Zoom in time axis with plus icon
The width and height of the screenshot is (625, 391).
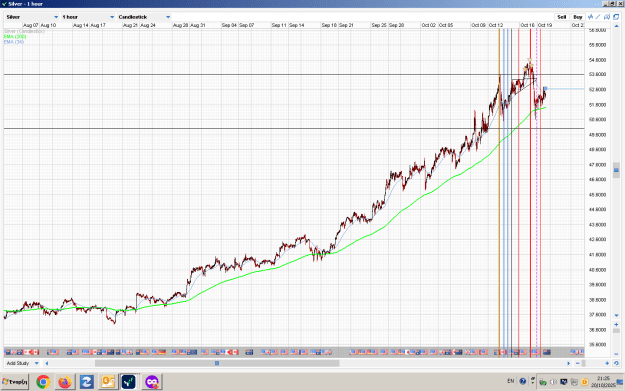click(607, 363)
